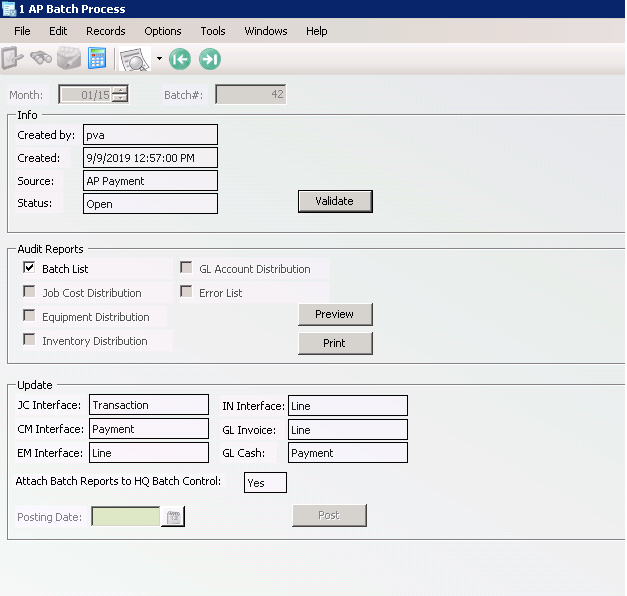Click the IN Interface field 'Line'
This screenshot has width=627, height=596.
click(348, 406)
